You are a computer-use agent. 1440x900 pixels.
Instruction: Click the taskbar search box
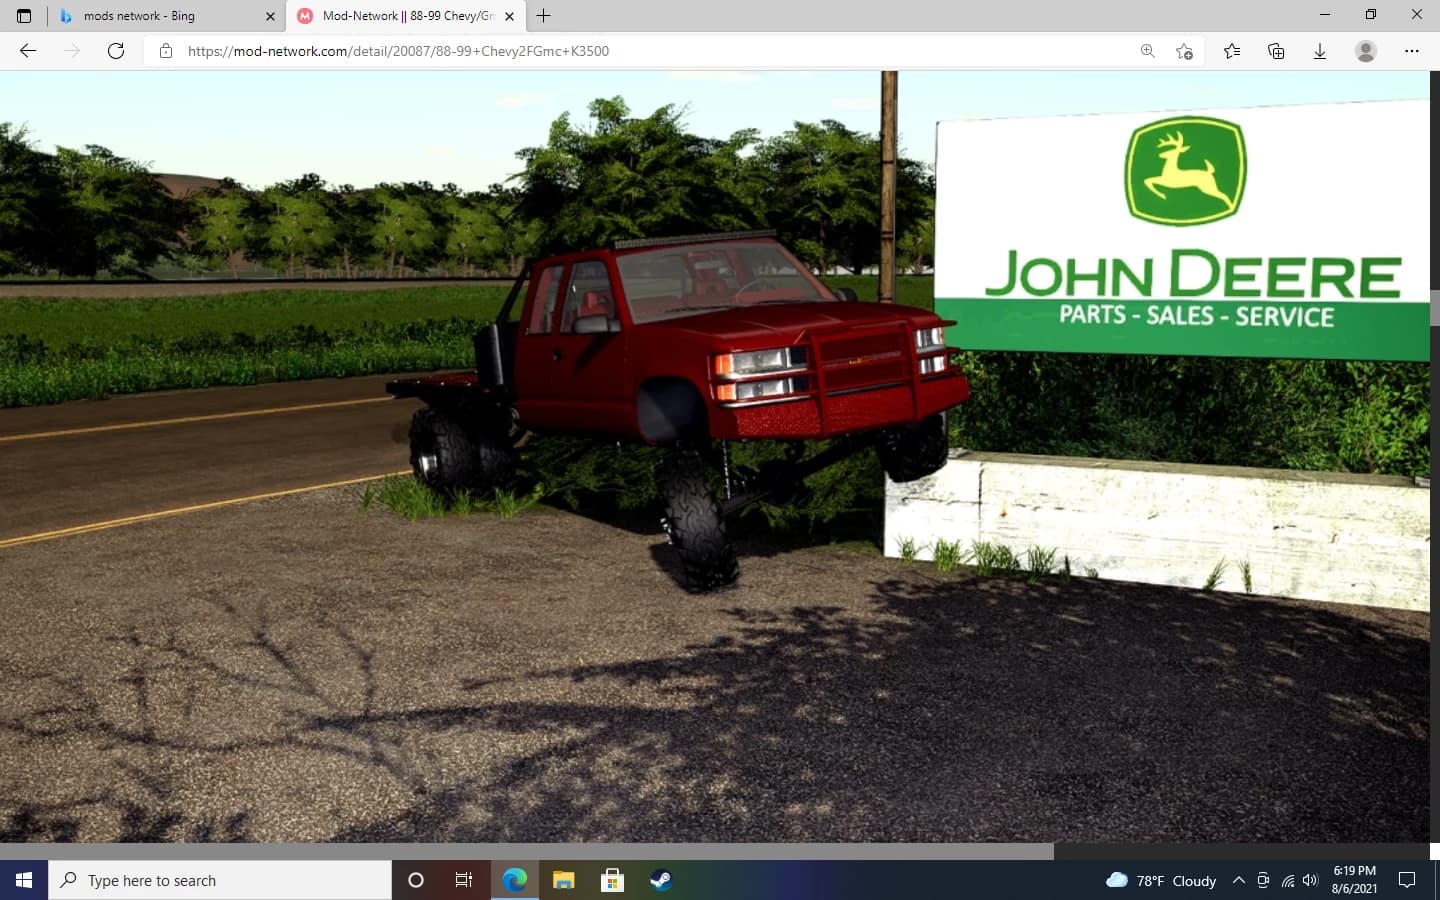[220, 880]
